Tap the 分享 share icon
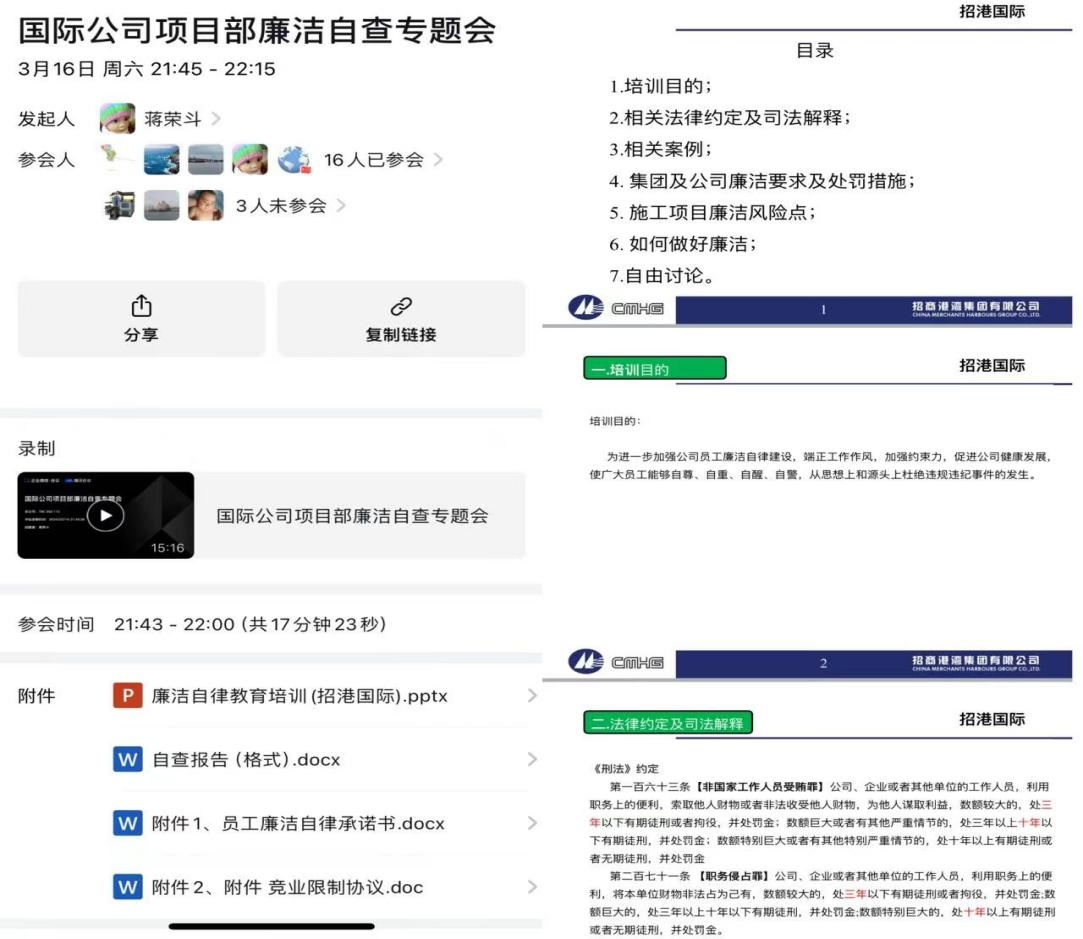 pyautogui.click(x=141, y=305)
